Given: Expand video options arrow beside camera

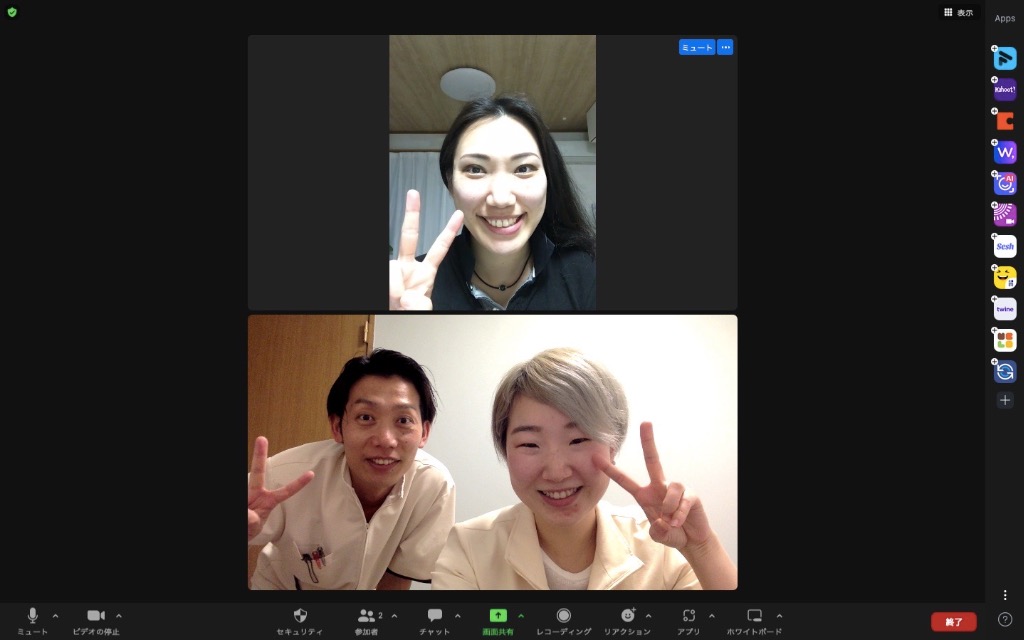Looking at the screenshot, I should 119,615.
